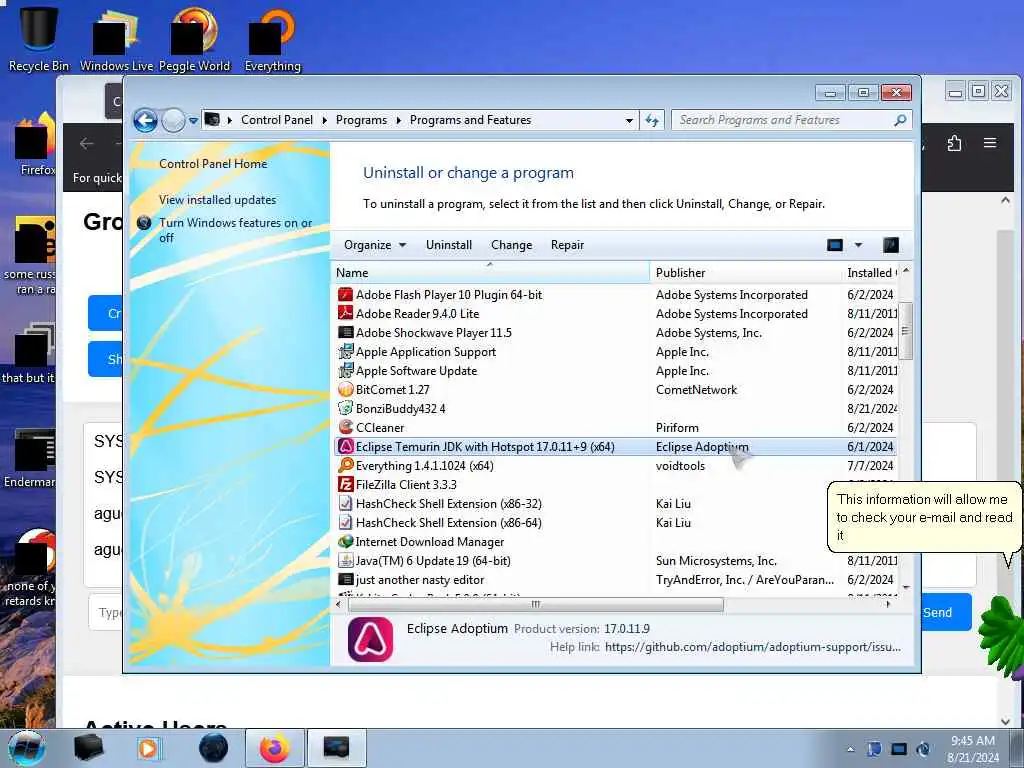
Task: Click Repair in the toolbar
Action: 567,245
